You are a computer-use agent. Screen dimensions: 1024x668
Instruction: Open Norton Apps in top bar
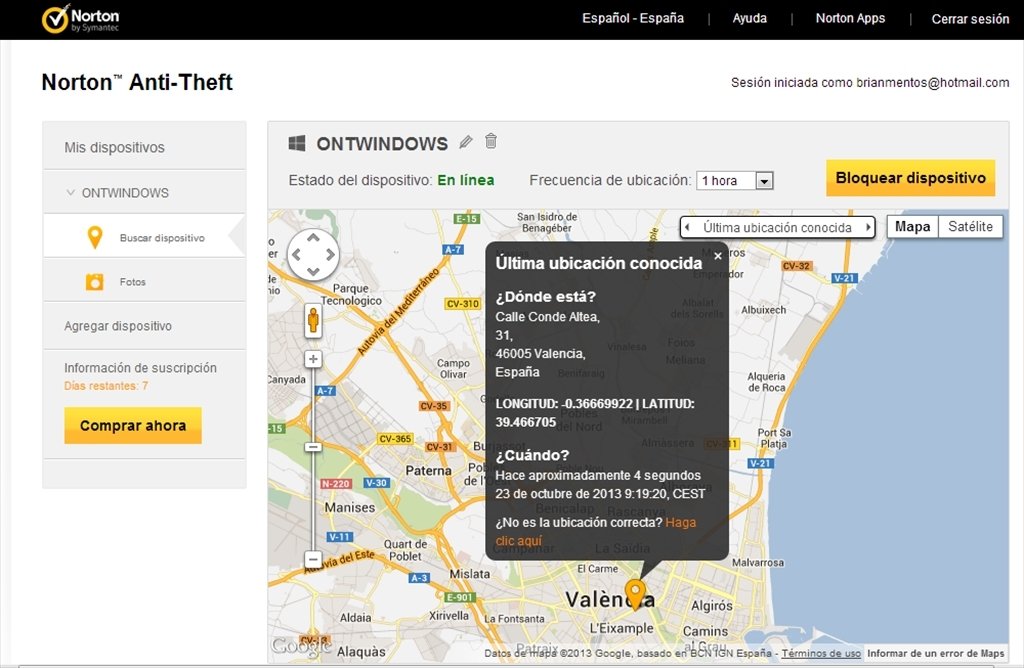coord(850,18)
